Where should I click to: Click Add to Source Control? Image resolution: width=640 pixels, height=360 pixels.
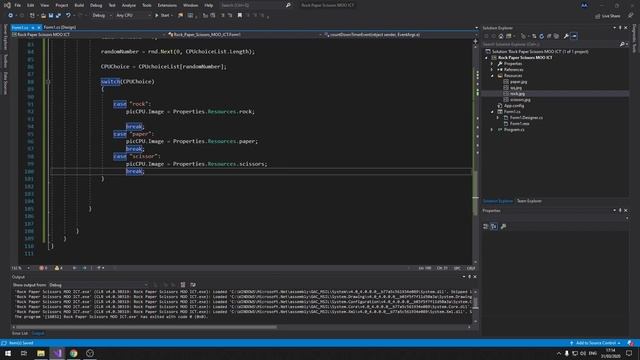pyautogui.click(x=596, y=343)
